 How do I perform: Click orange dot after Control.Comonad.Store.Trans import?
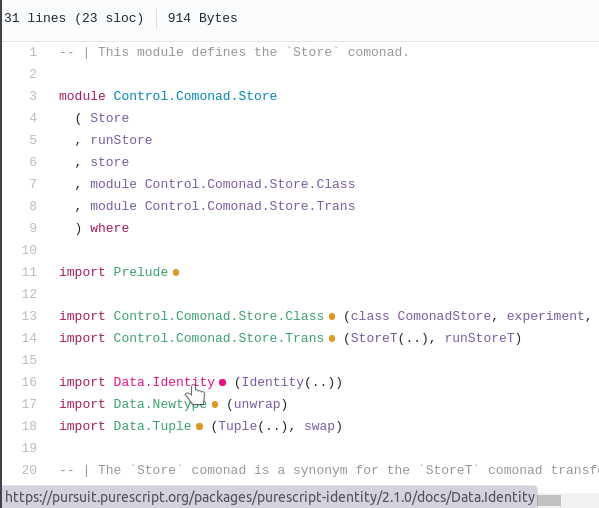pyautogui.click(x=332, y=338)
